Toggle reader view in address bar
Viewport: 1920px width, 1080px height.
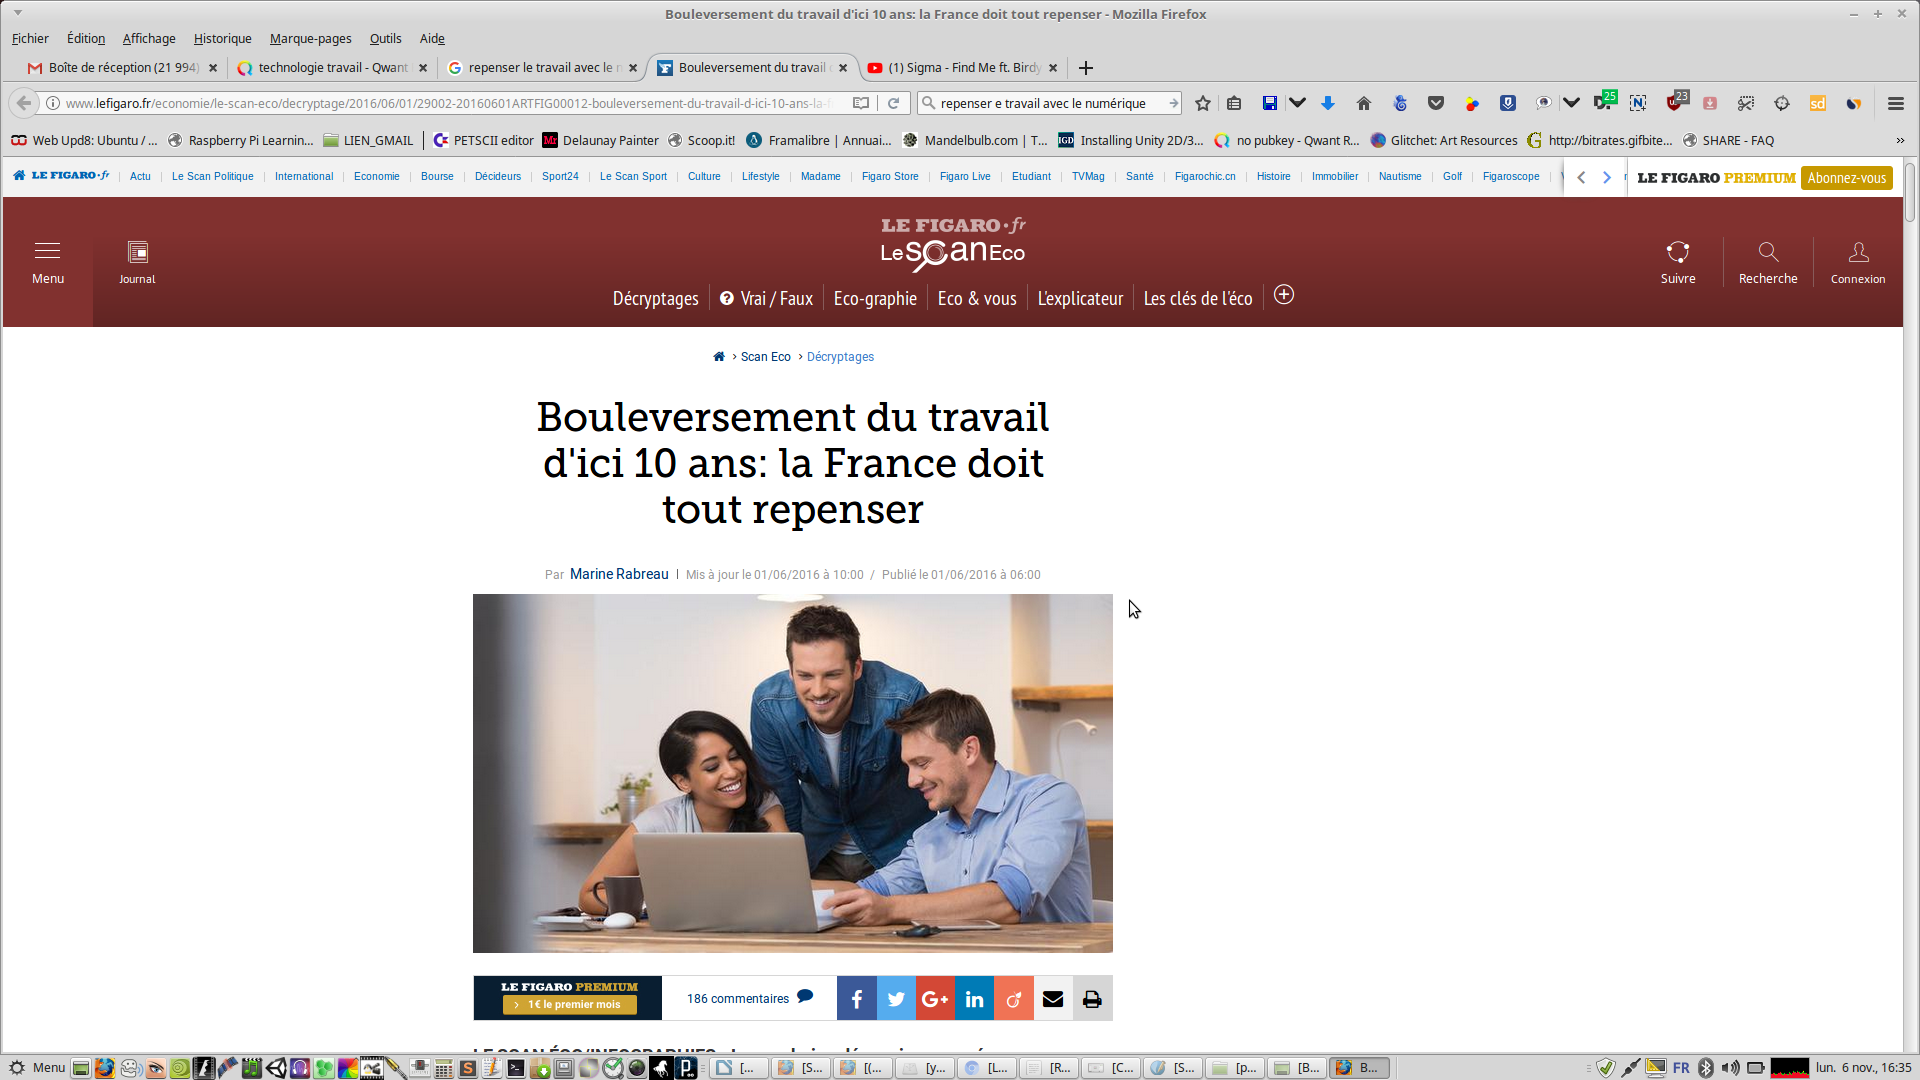860,103
